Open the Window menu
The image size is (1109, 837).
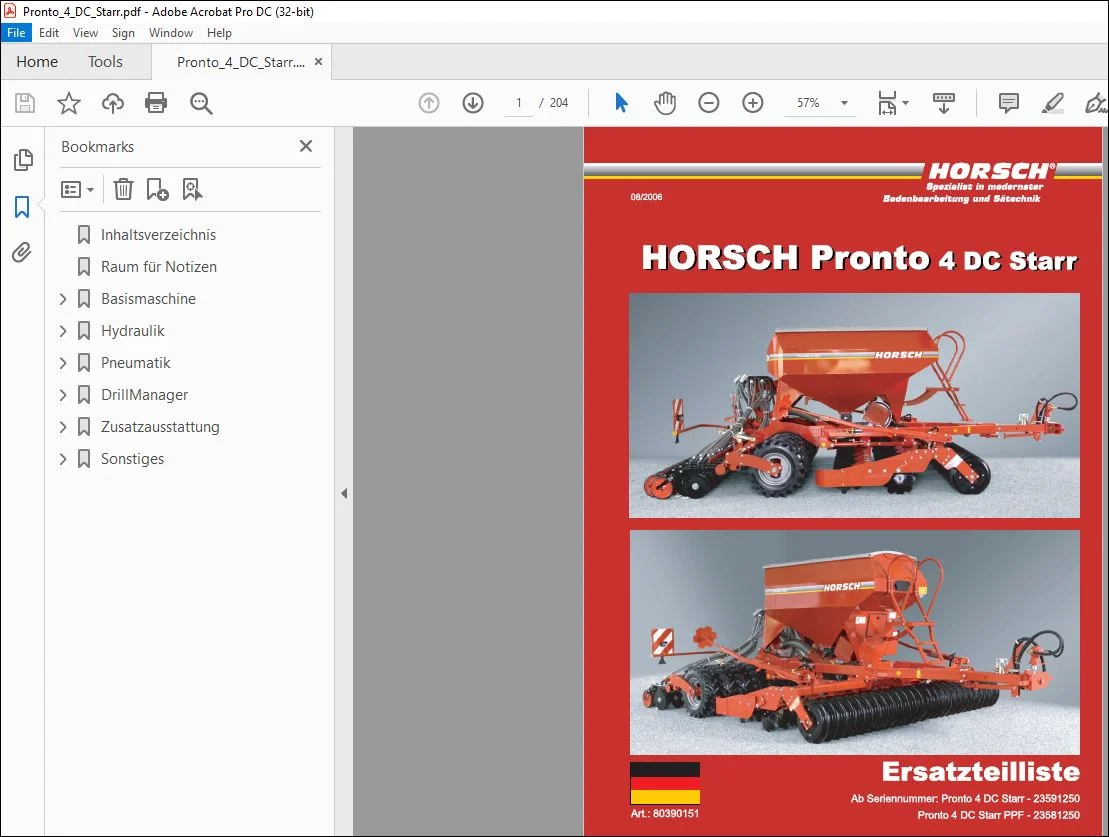click(170, 33)
